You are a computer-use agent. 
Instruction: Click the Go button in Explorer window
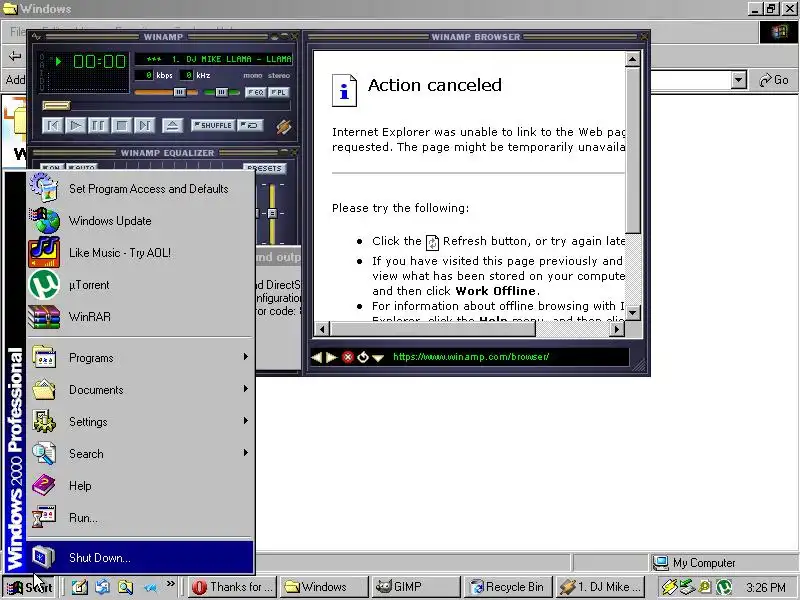coord(774,80)
